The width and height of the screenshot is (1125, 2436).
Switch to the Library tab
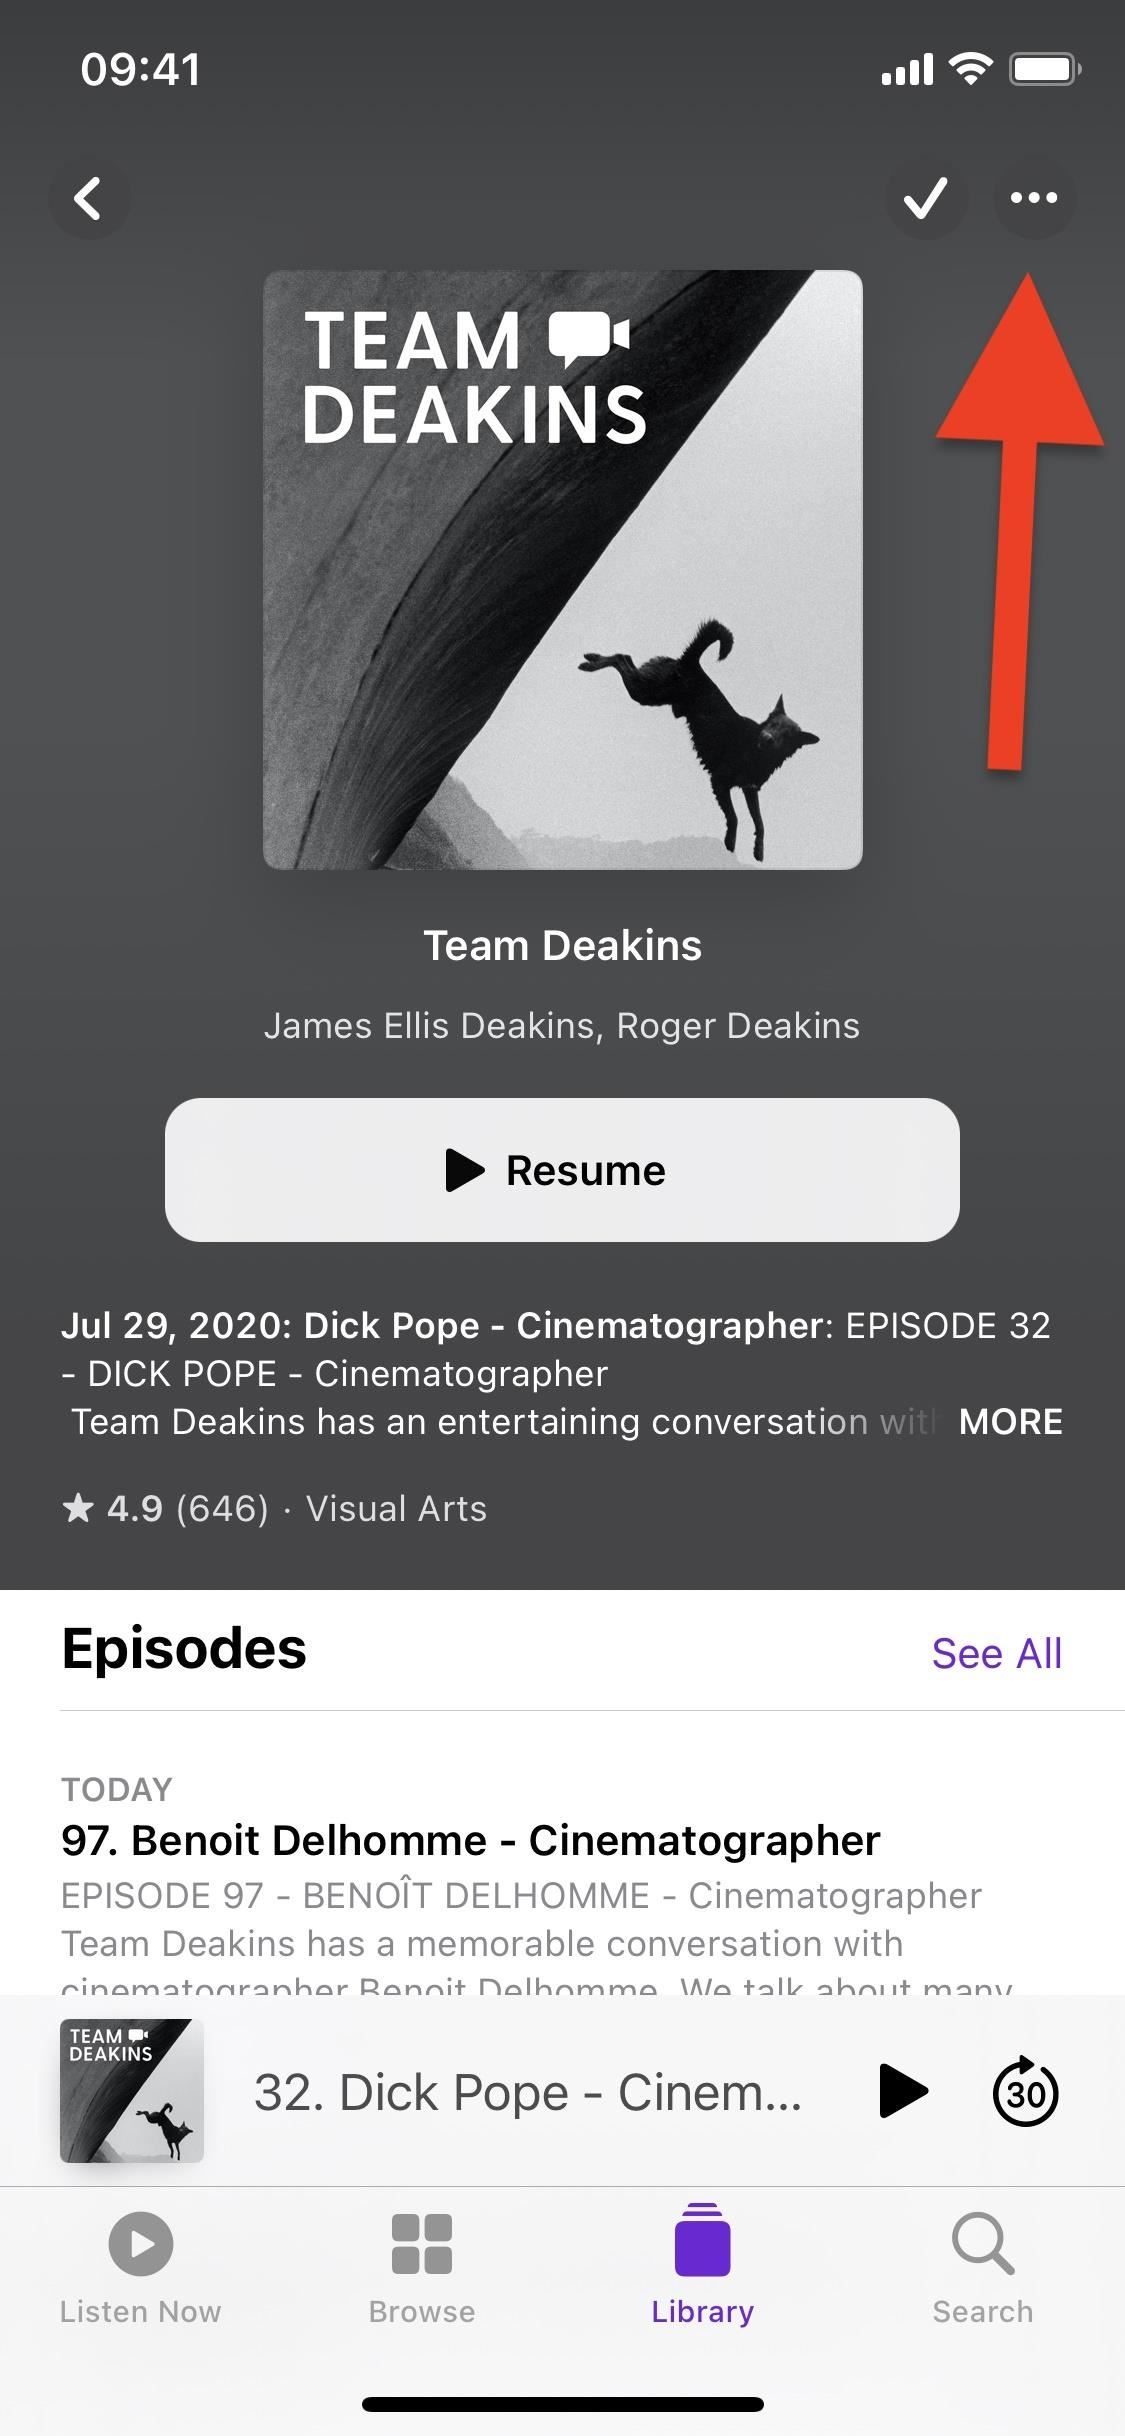click(x=702, y=2268)
